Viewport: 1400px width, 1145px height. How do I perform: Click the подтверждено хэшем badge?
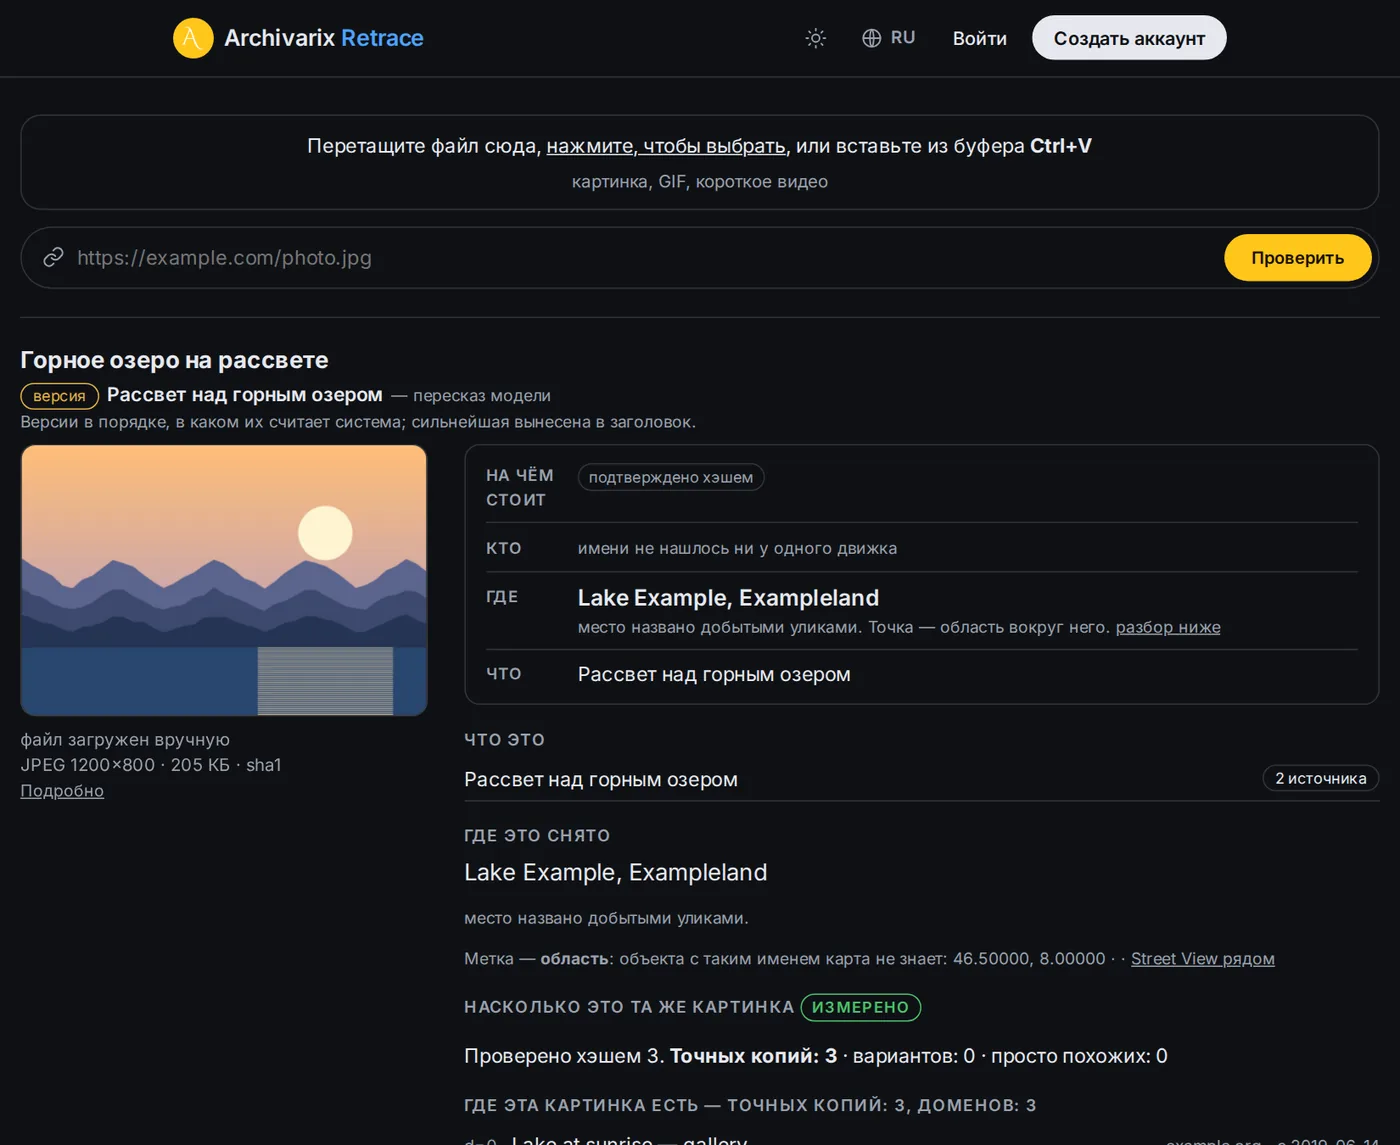click(x=671, y=478)
